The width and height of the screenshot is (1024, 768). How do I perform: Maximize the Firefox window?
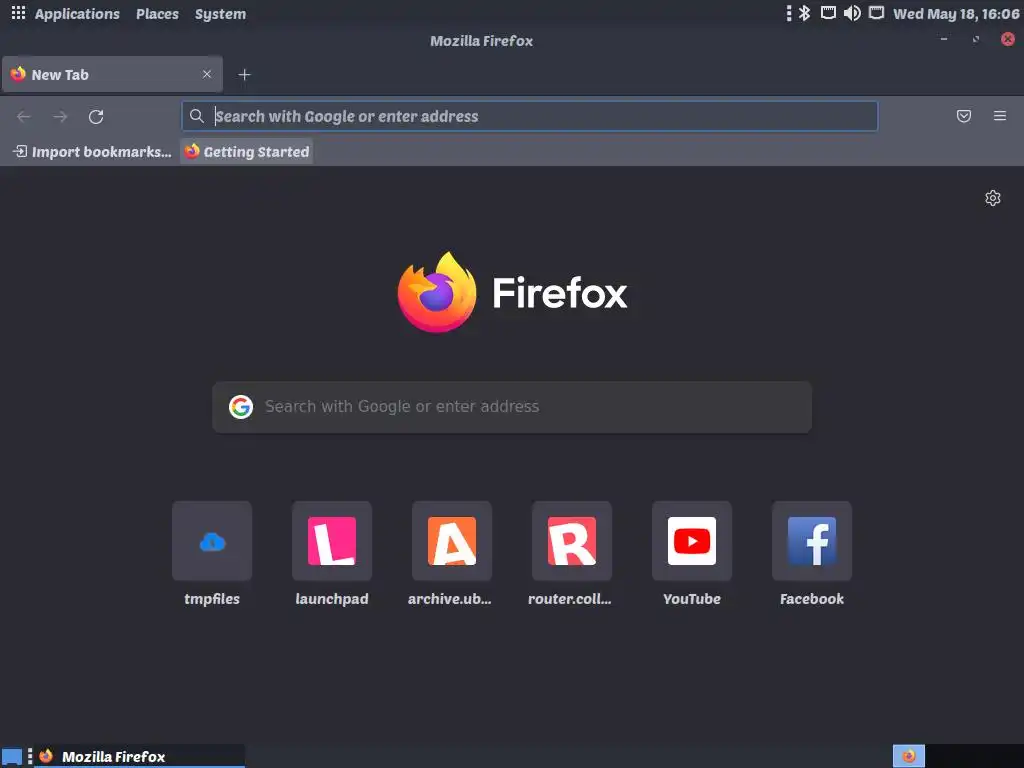point(976,39)
